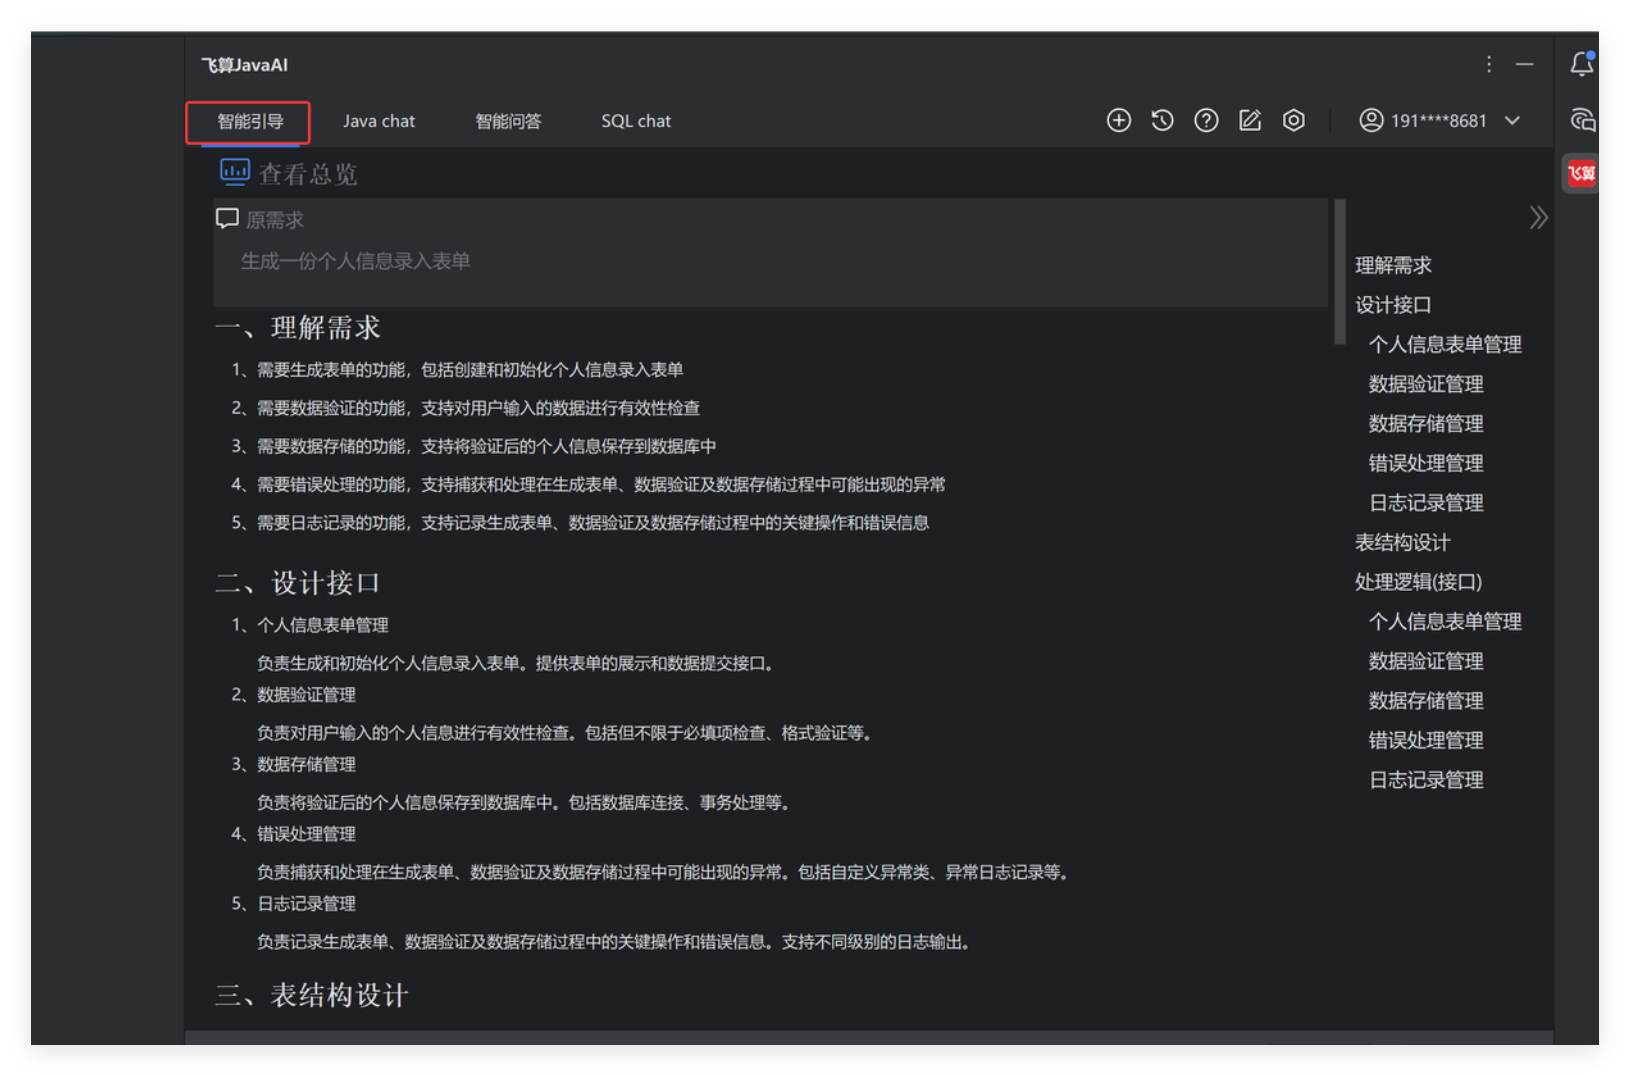Click the help question mark icon
1630x1076 pixels.
click(1206, 121)
